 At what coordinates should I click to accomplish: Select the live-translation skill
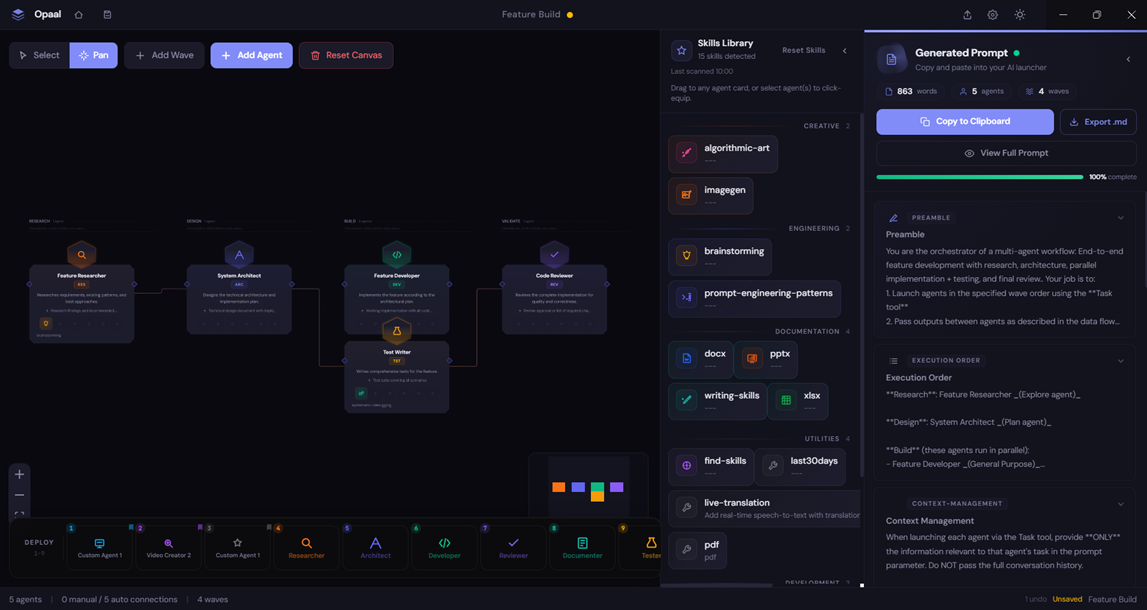click(x=764, y=508)
